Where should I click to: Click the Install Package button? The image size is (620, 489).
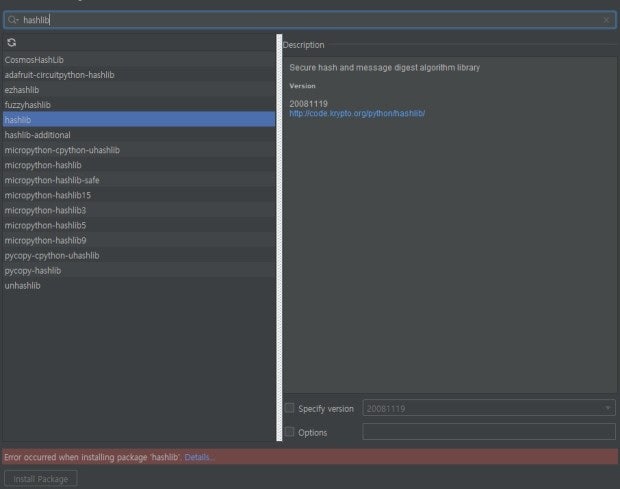pos(40,479)
